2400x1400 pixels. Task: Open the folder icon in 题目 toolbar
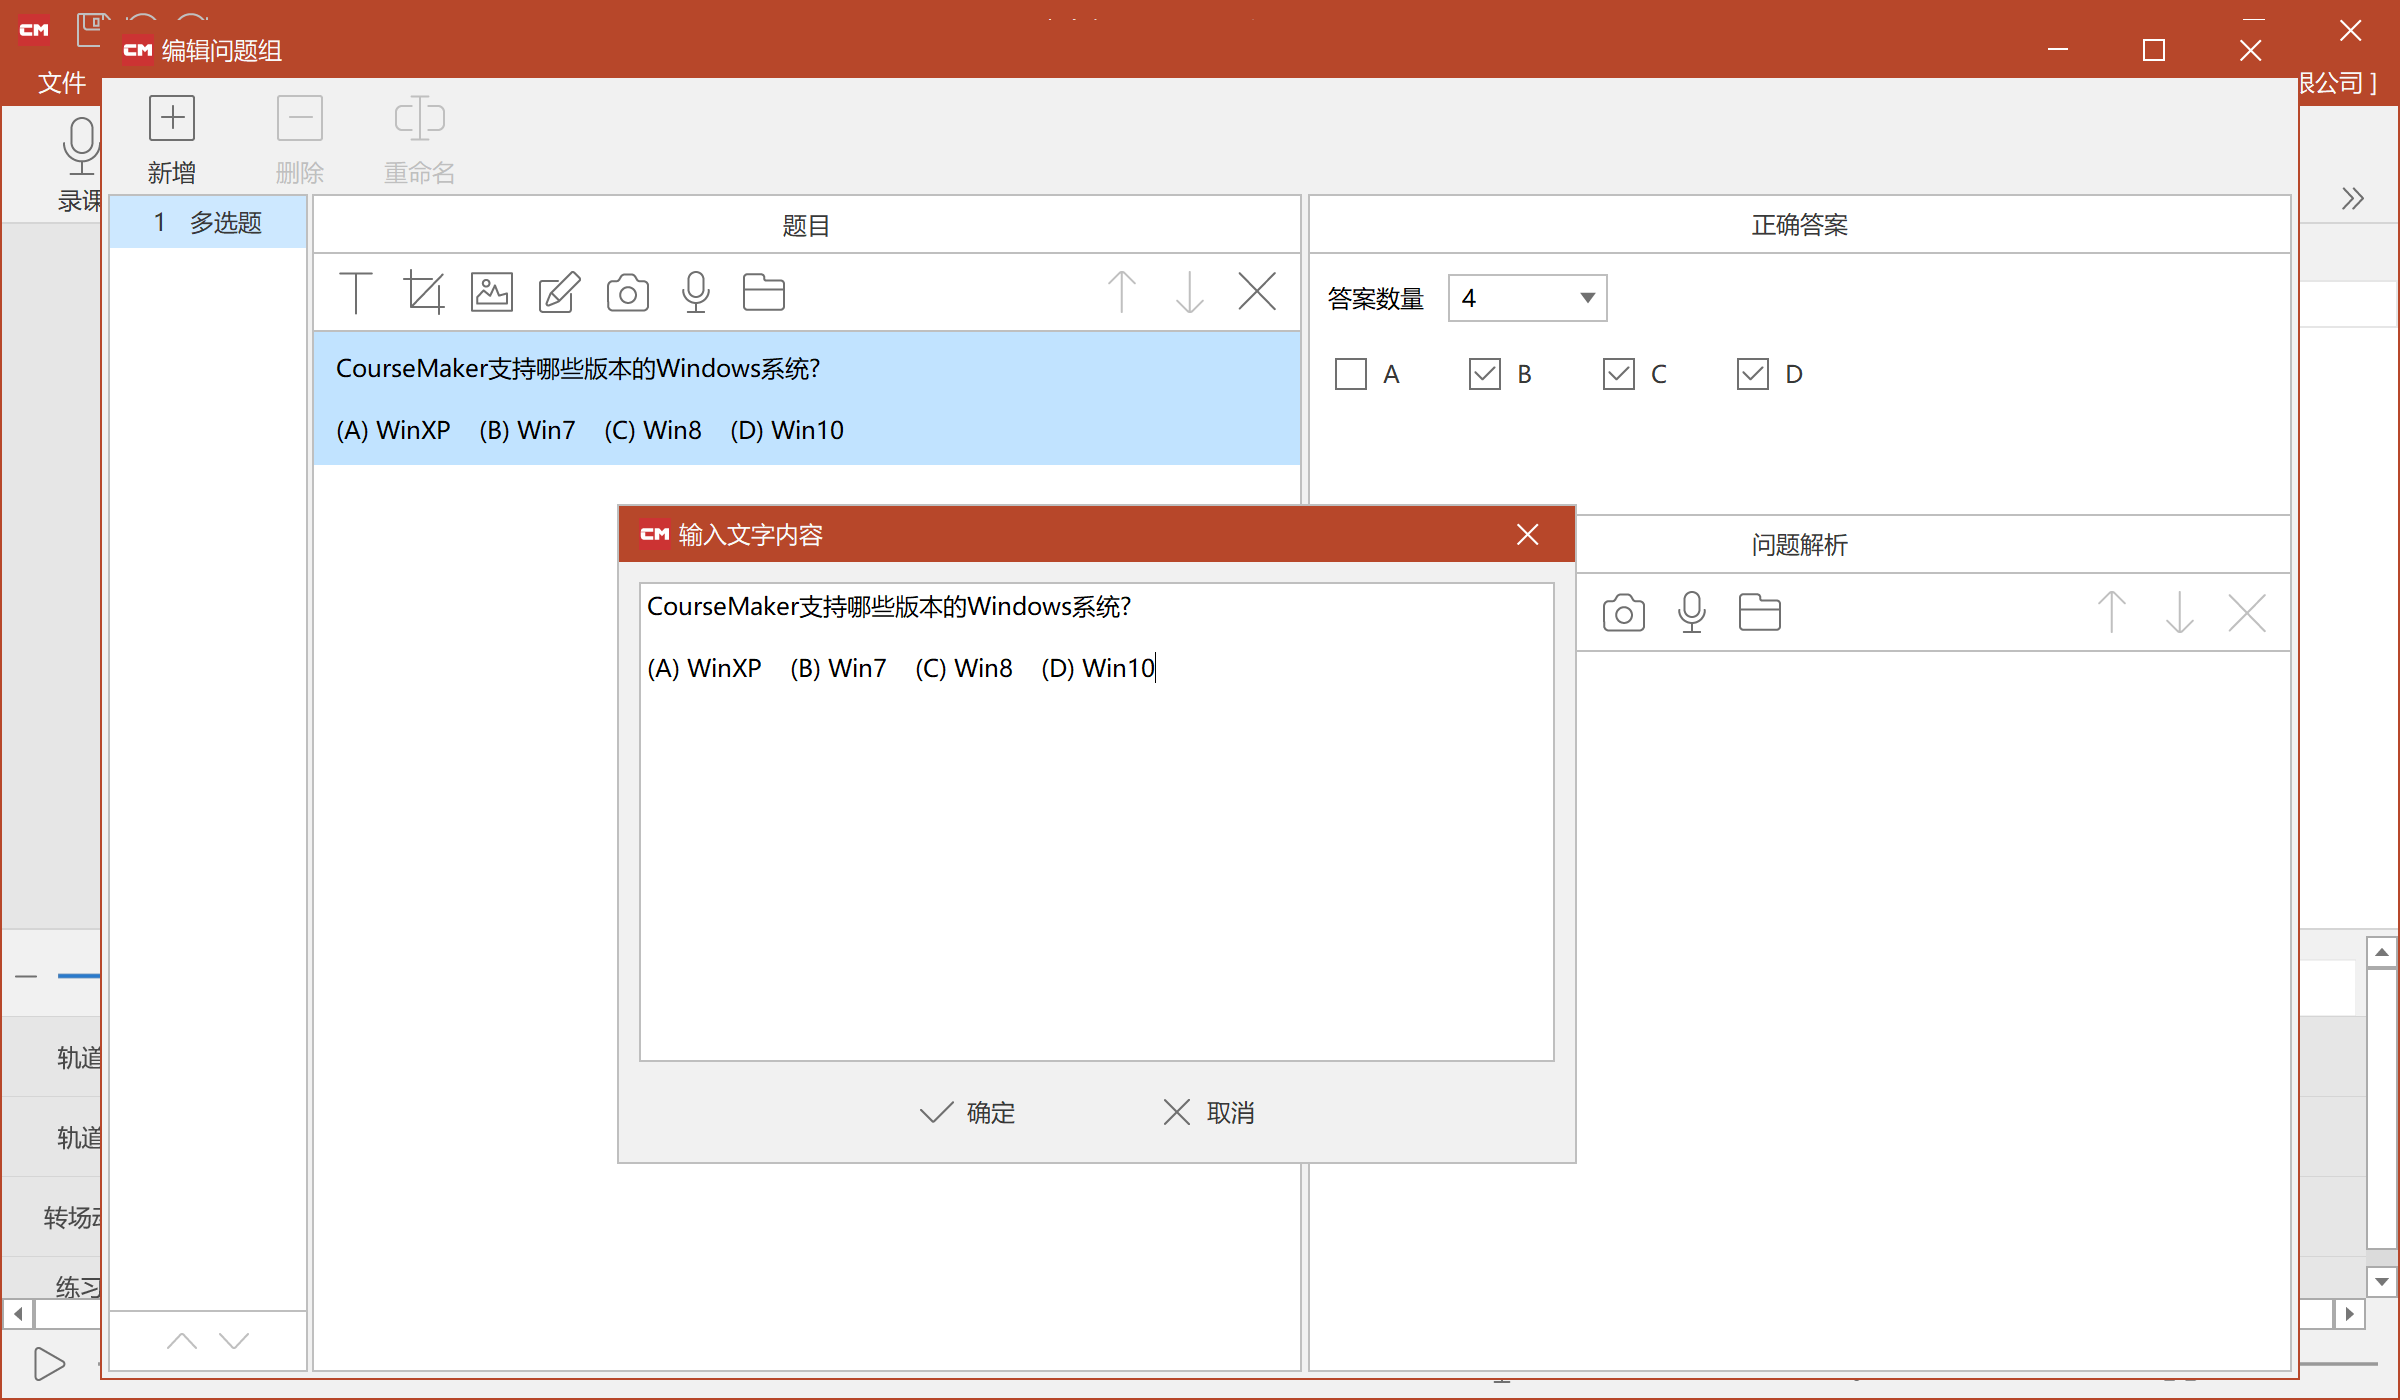point(764,293)
